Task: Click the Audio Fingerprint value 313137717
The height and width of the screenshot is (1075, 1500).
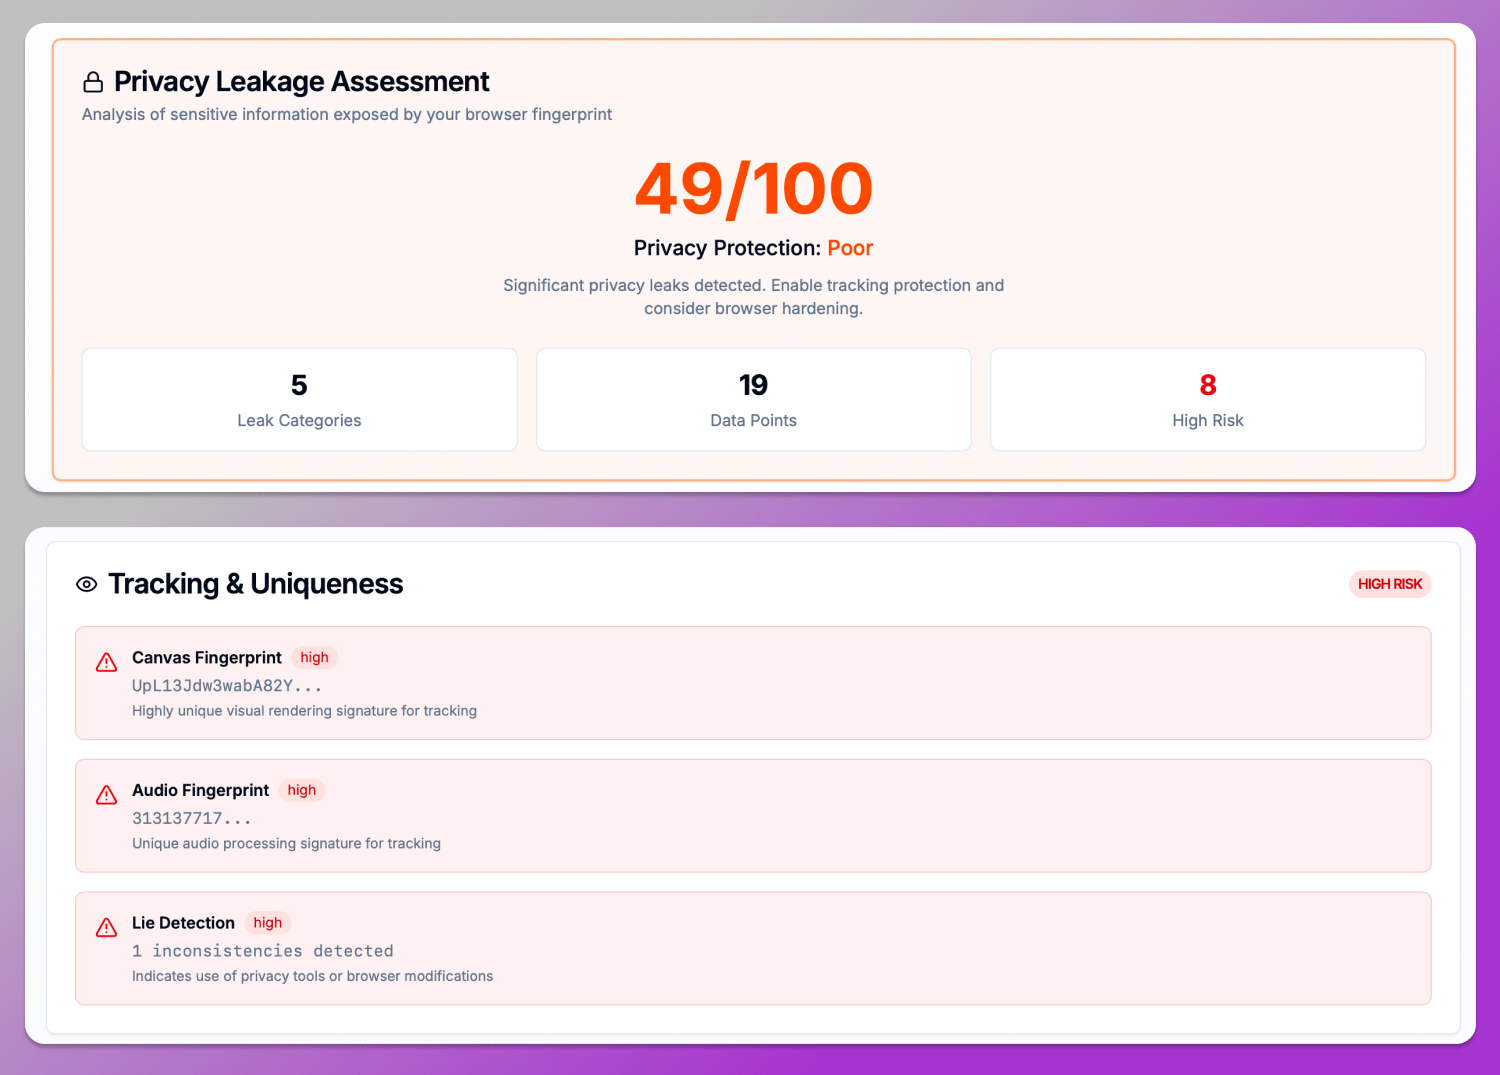Action: [x=191, y=818]
